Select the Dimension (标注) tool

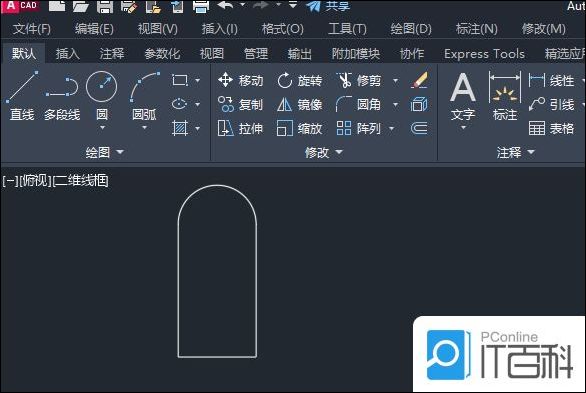coord(505,96)
